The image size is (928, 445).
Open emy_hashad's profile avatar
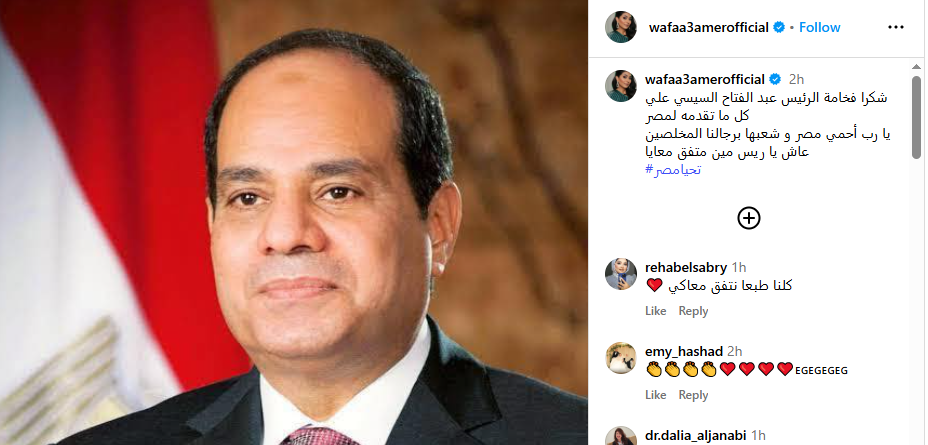(x=621, y=358)
